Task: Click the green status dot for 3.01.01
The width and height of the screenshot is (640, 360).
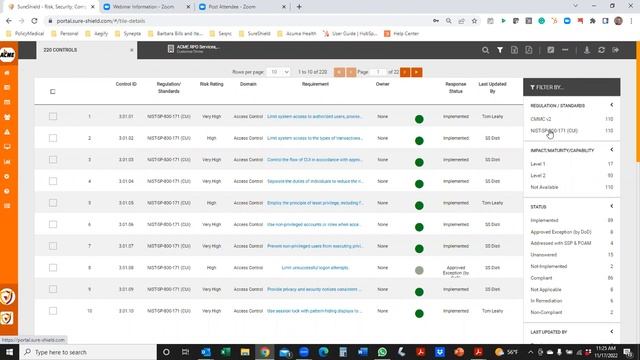Action: [419, 119]
